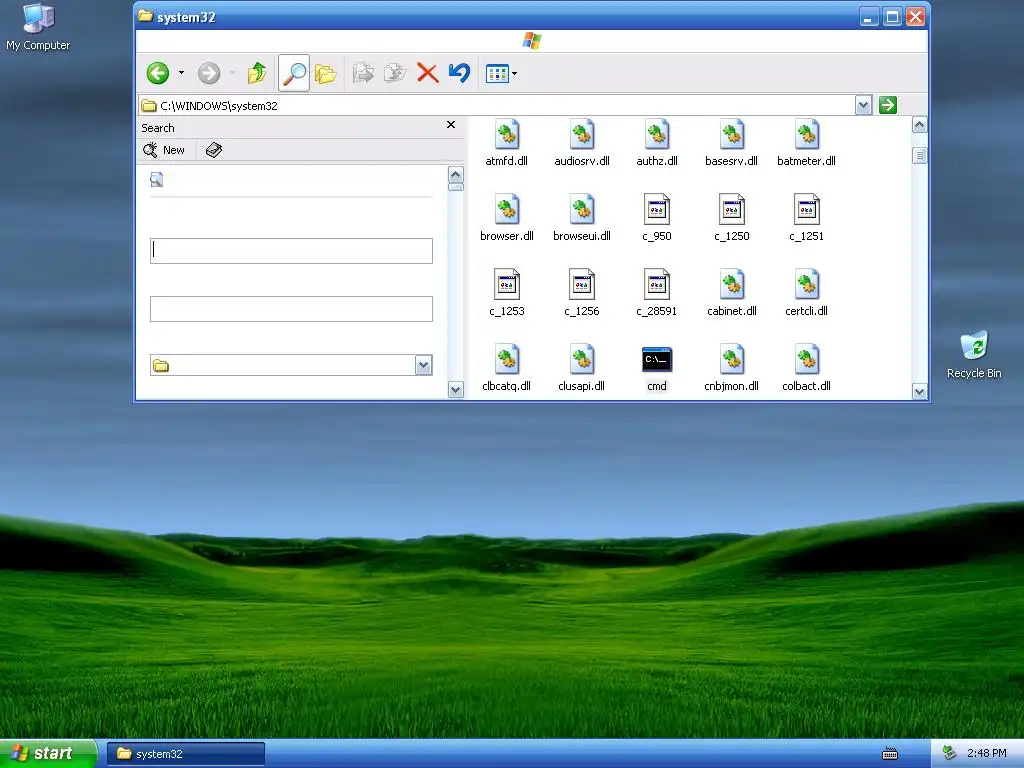Click the 2:48 PM clock
The height and width of the screenshot is (768, 1024).
coord(987,754)
